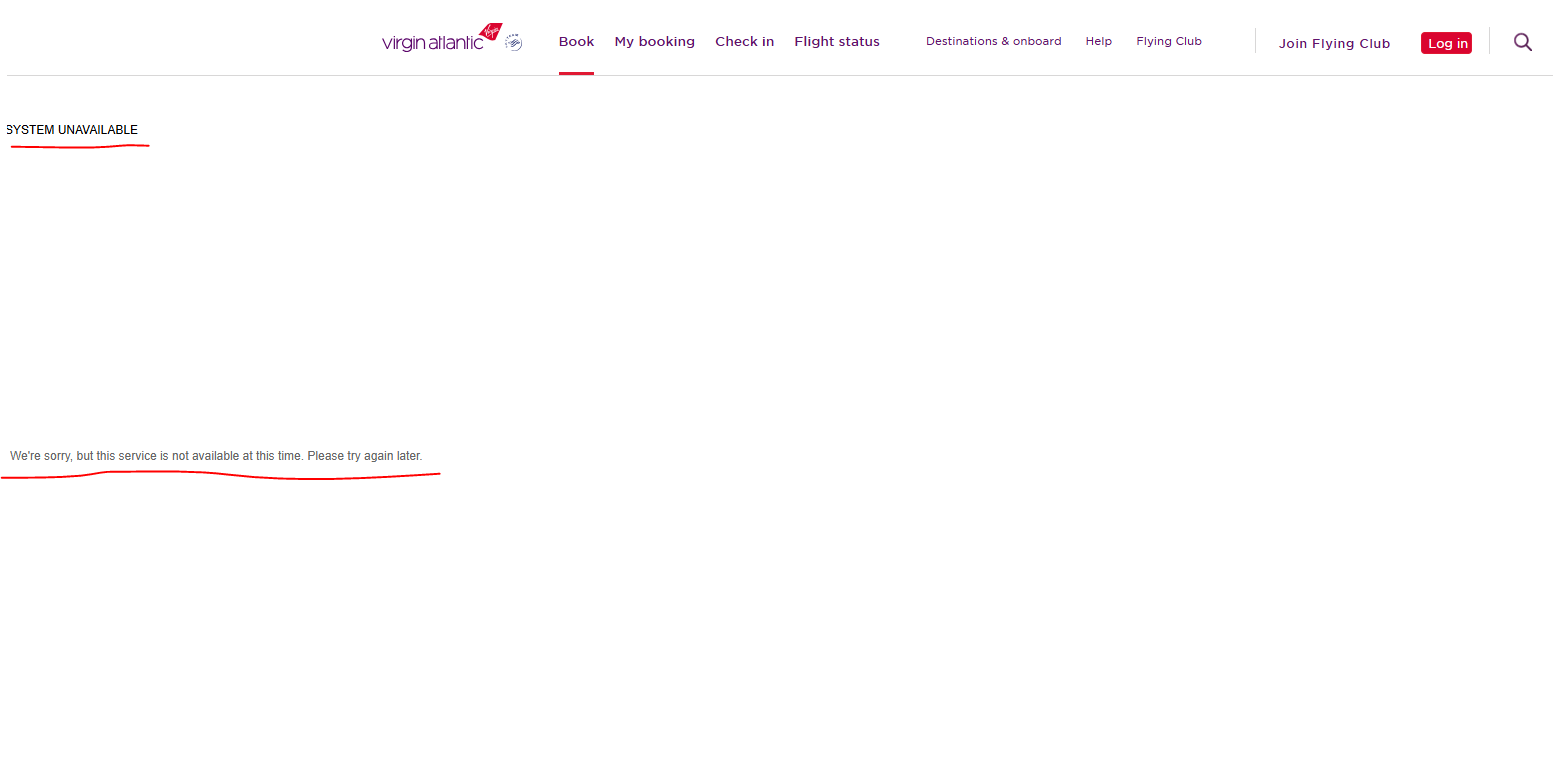Open the Help menu
This screenshot has width=1553, height=775.
click(1098, 41)
